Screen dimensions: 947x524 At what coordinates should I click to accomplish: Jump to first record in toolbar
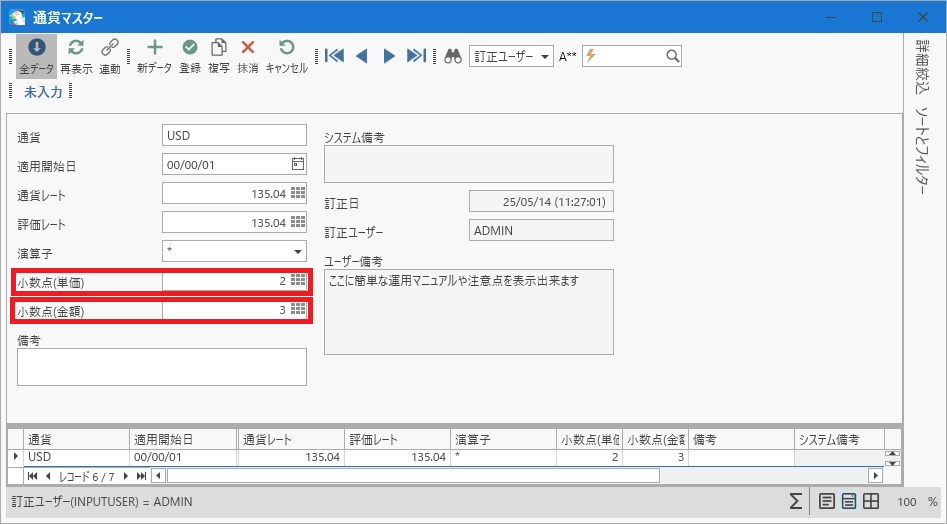[x=335, y=56]
